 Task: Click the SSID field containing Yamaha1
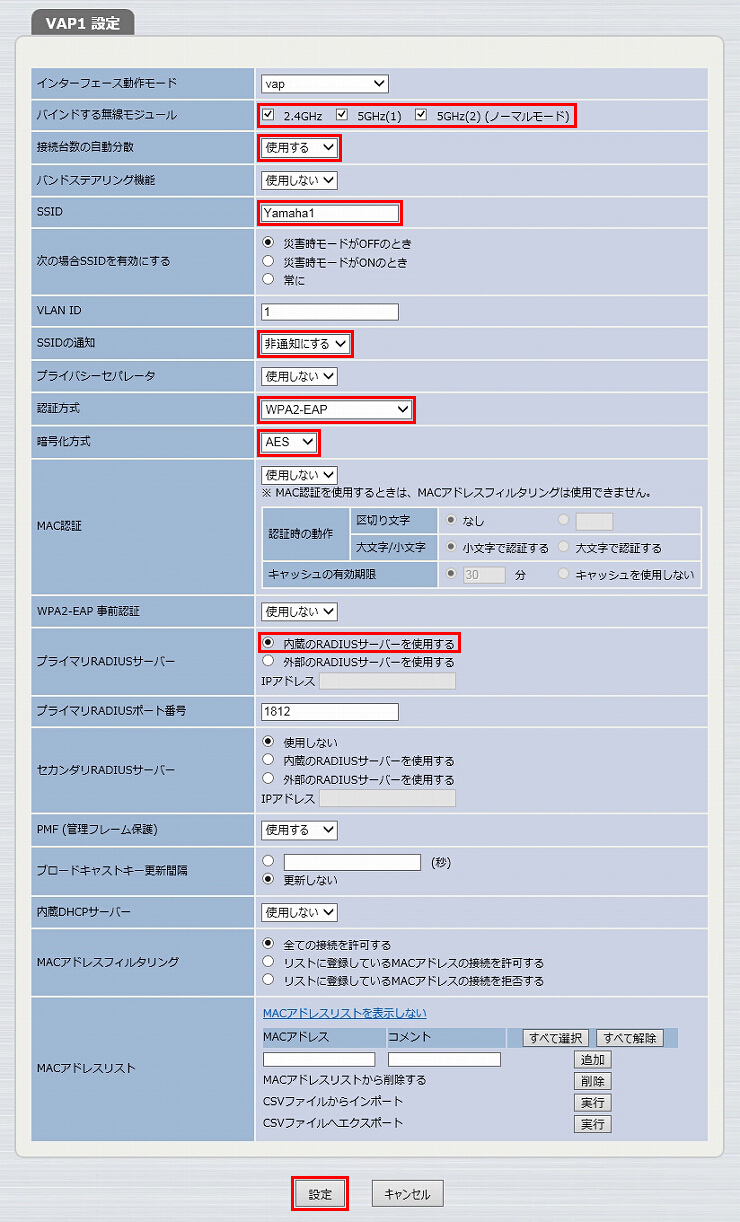tap(330, 213)
